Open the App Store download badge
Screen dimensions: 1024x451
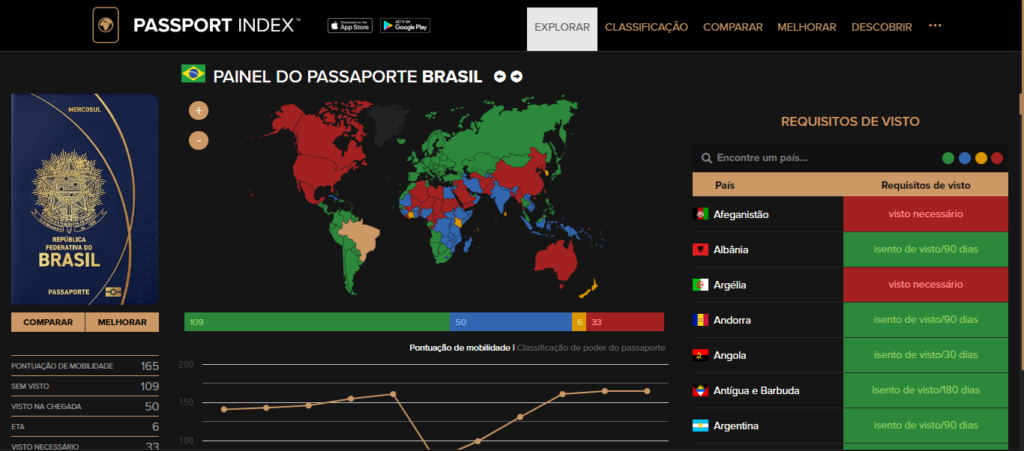coord(349,26)
